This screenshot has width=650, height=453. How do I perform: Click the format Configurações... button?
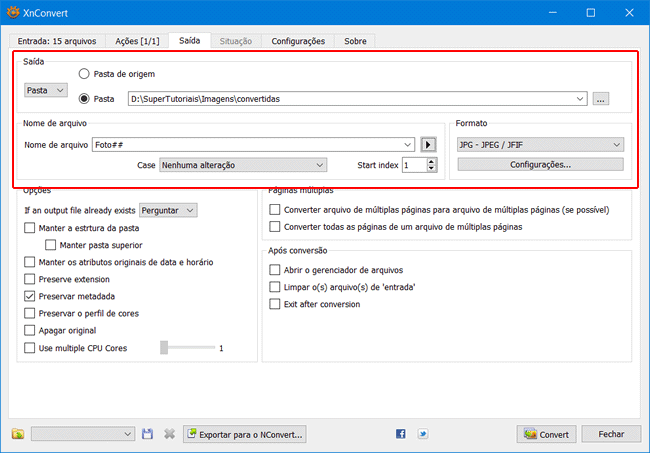pyautogui.click(x=540, y=164)
